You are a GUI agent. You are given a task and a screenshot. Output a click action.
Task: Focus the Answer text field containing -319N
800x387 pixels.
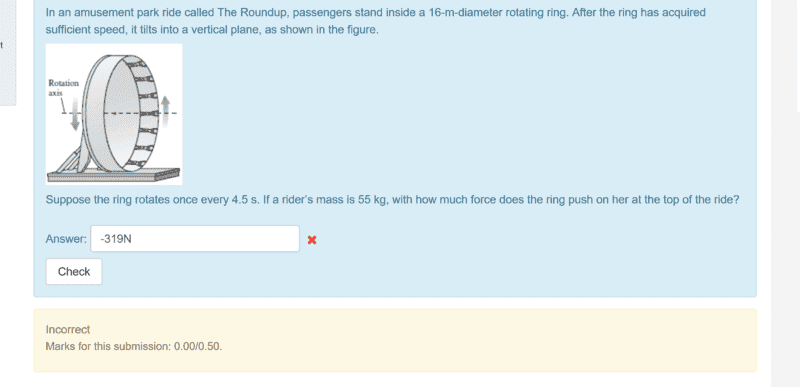(195, 239)
